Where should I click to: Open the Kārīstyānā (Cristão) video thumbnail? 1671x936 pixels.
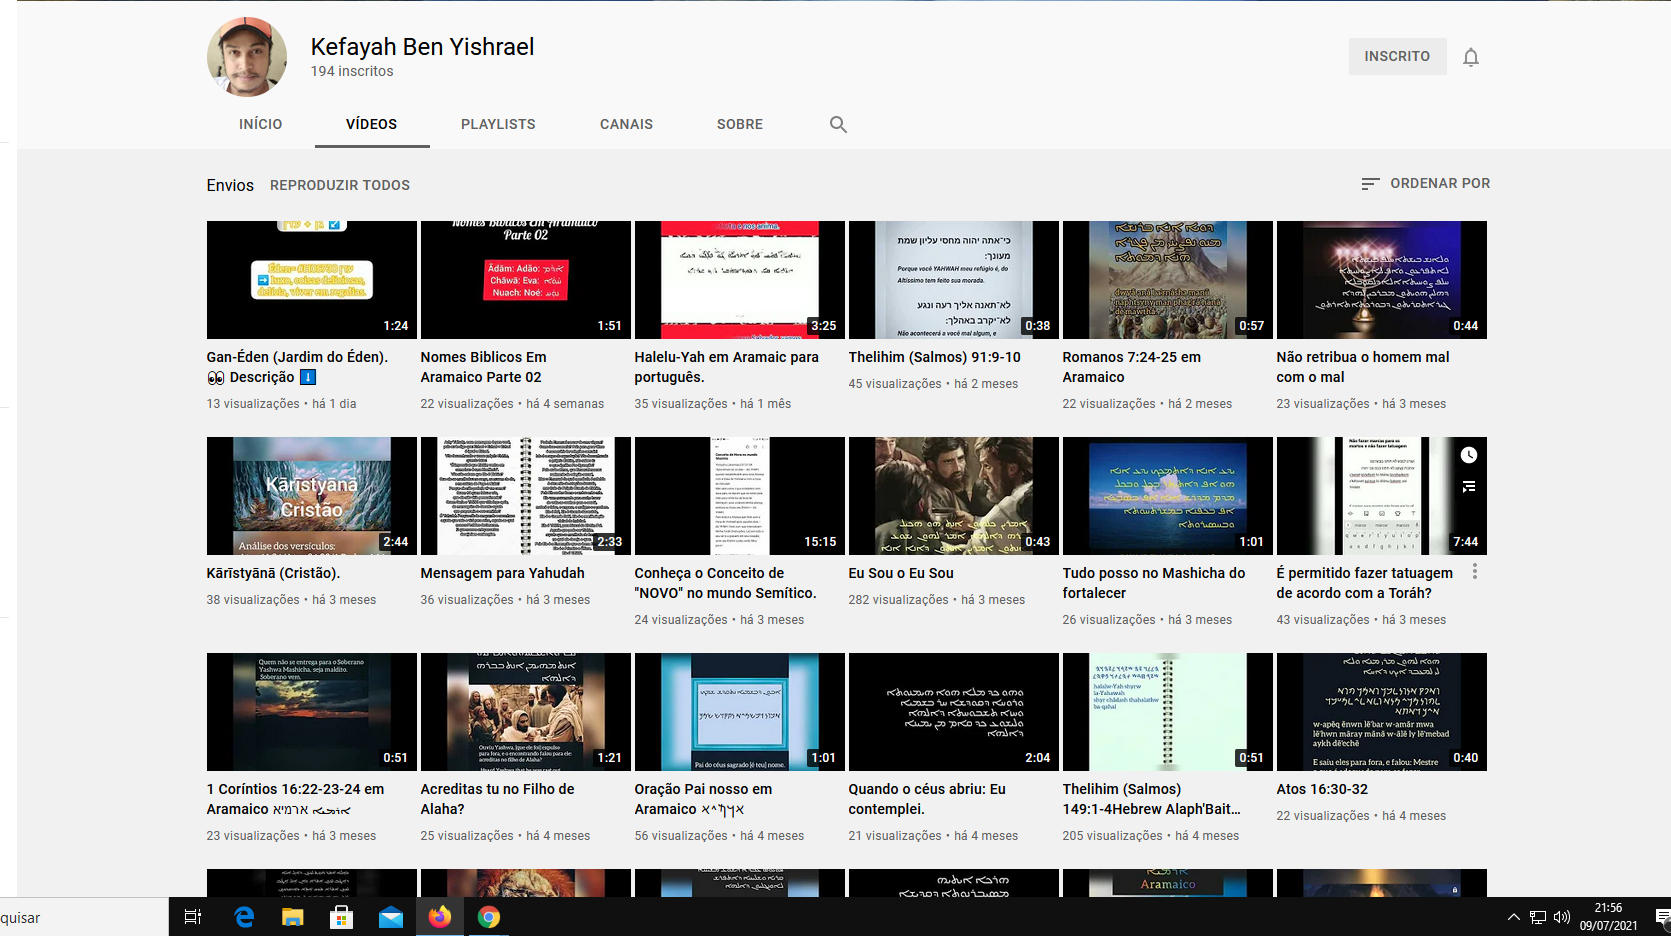click(311, 496)
